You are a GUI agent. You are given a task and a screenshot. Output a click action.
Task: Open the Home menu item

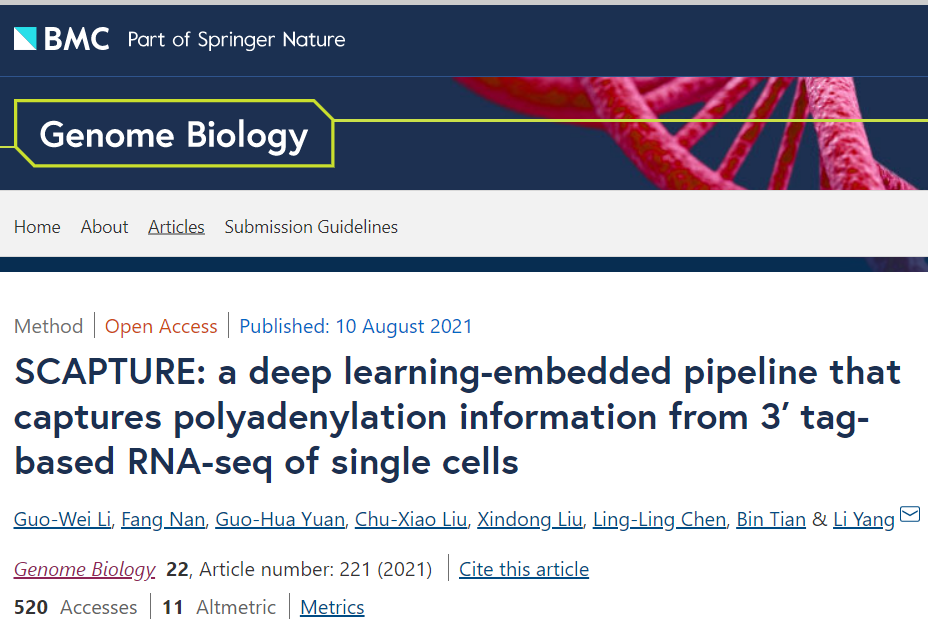tap(37, 227)
